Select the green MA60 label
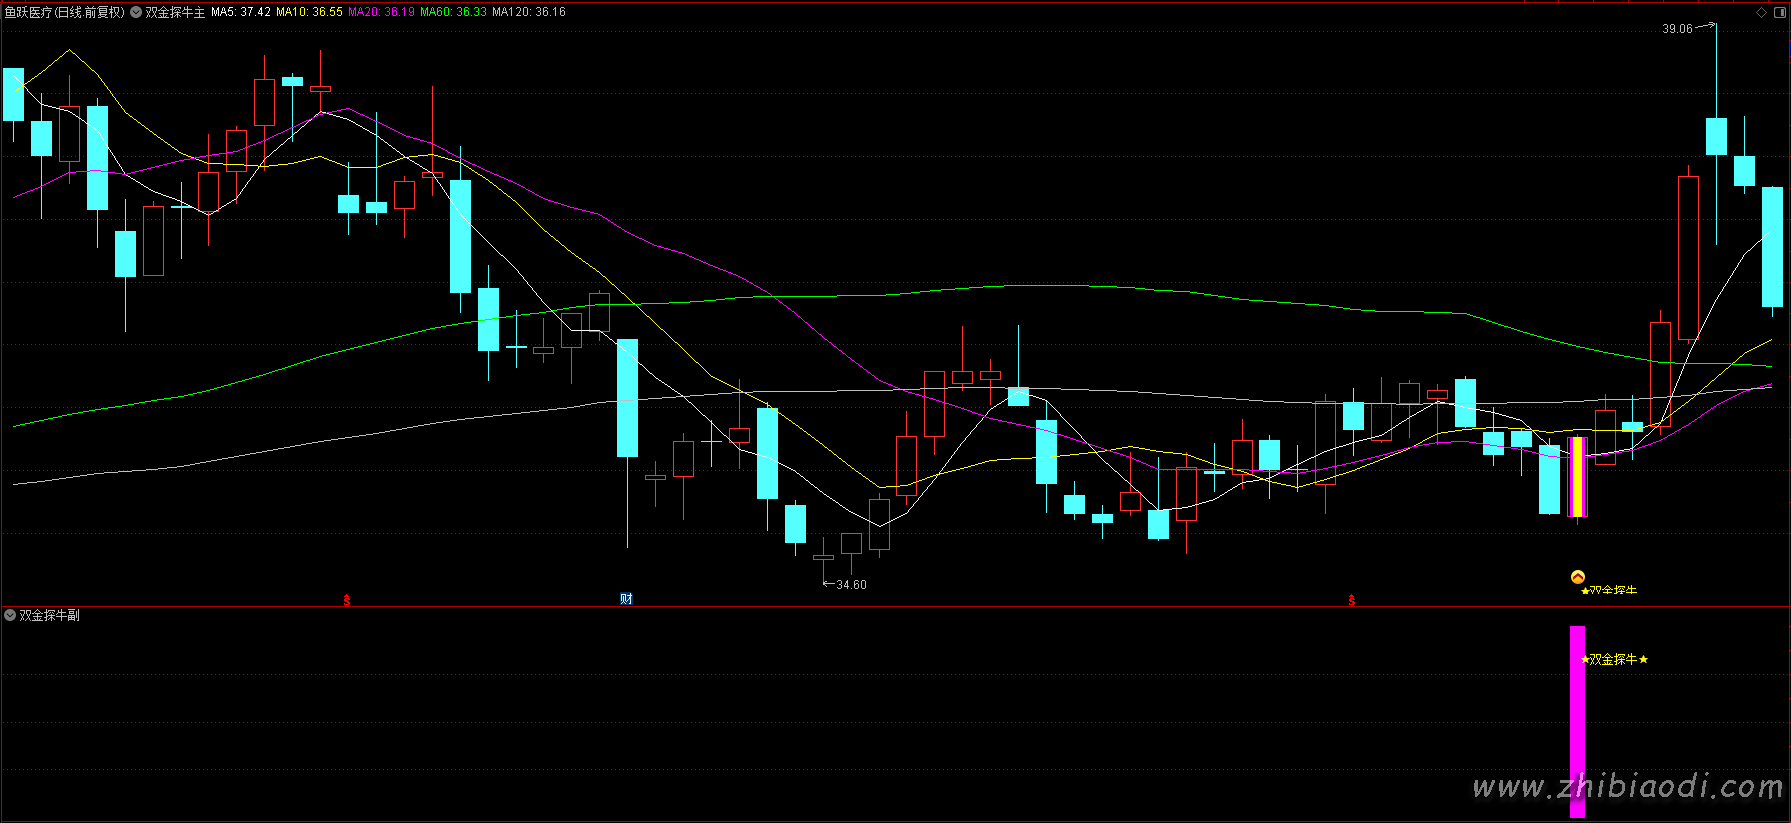The width and height of the screenshot is (1791, 823). pyautogui.click(x=453, y=12)
